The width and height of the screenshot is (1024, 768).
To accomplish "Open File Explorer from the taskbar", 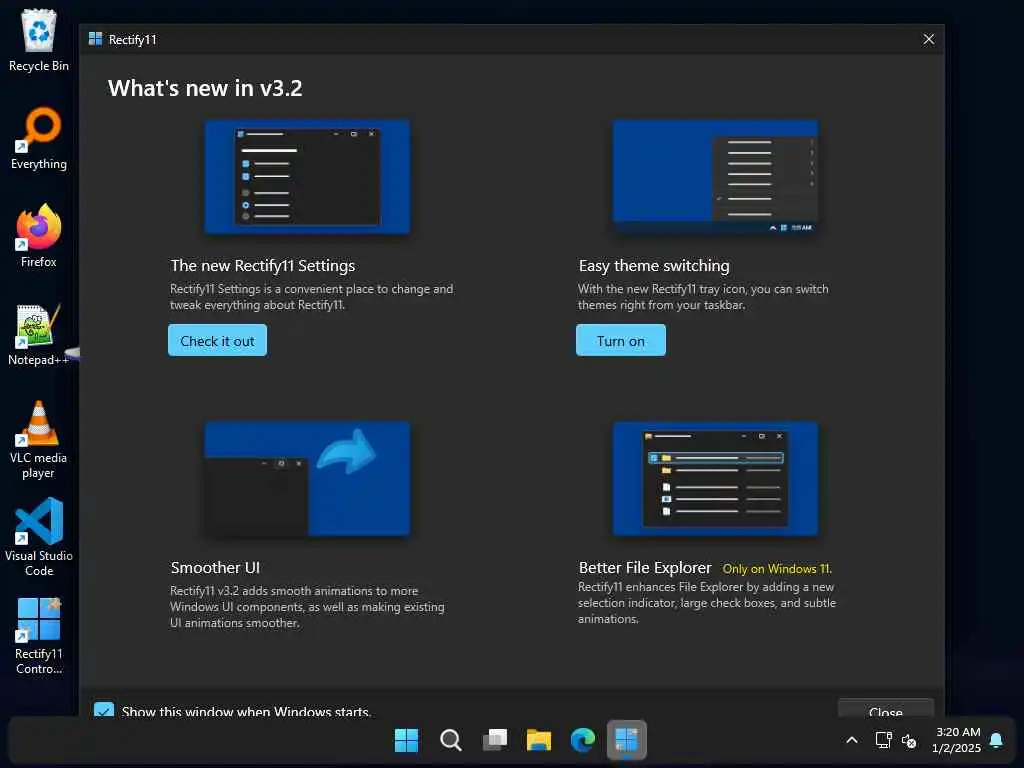I will click(x=539, y=740).
